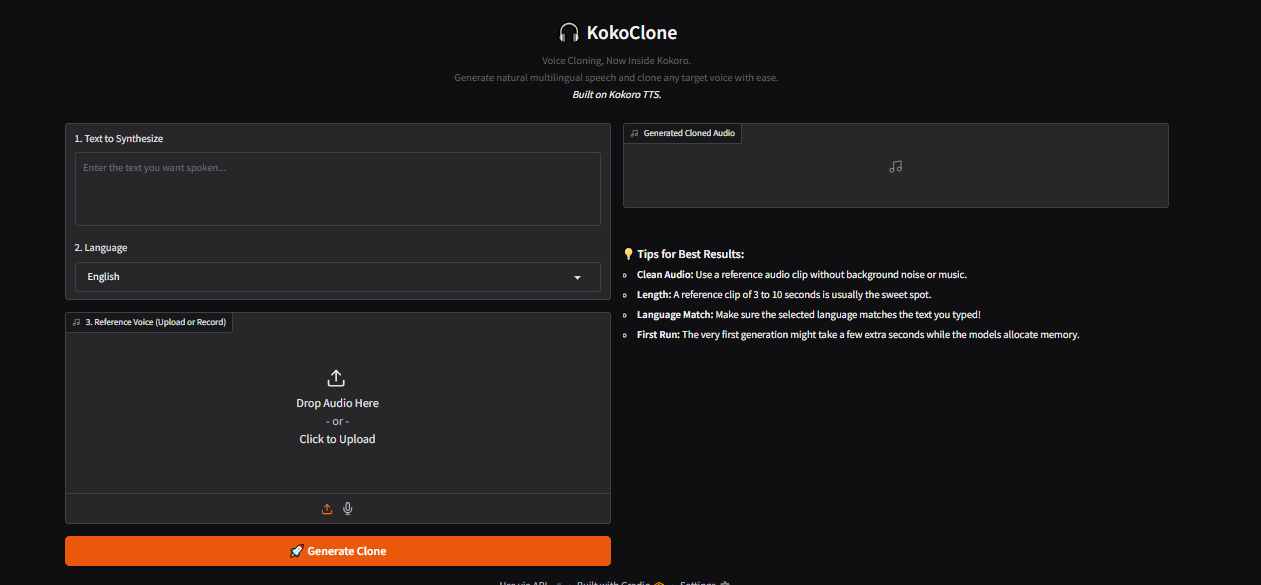
Task: Switch reference input to upload mode
Action: (x=327, y=508)
